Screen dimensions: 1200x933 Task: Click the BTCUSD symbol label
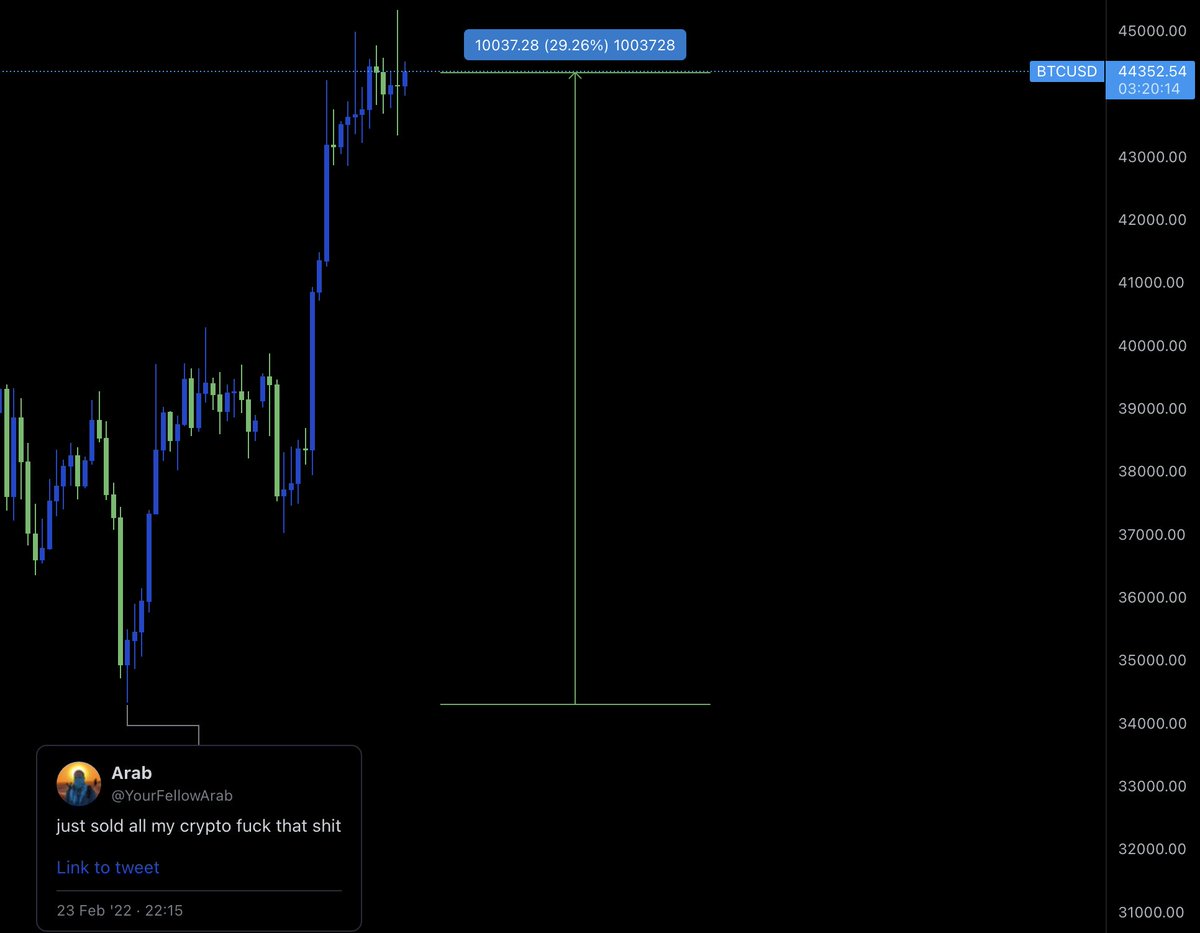click(x=1066, y=71)
